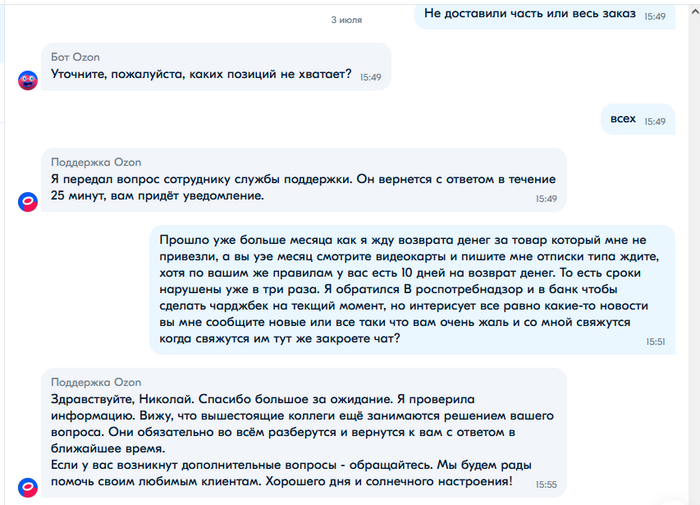Click the first 'Поддержка Ozon' sender name
This screenshot has height=505, width=700.
(x=96, y=162)
